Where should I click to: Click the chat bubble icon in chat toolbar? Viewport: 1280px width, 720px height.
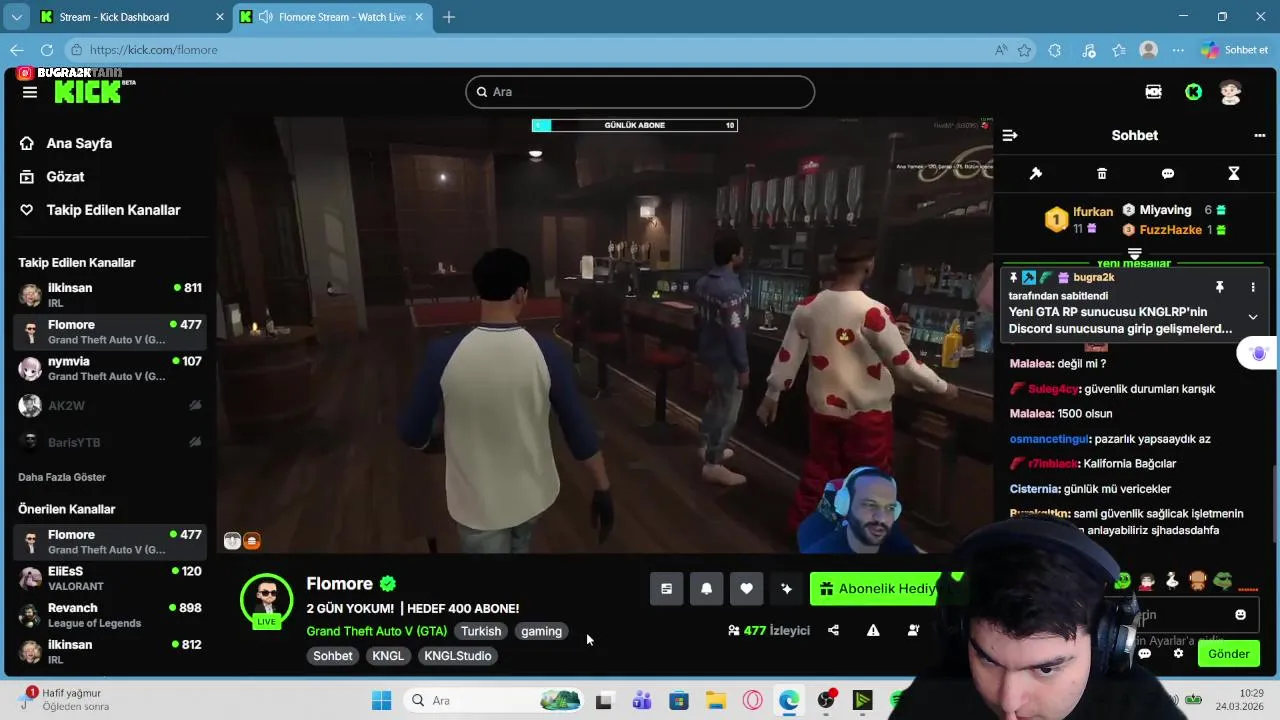point(1168,174)
